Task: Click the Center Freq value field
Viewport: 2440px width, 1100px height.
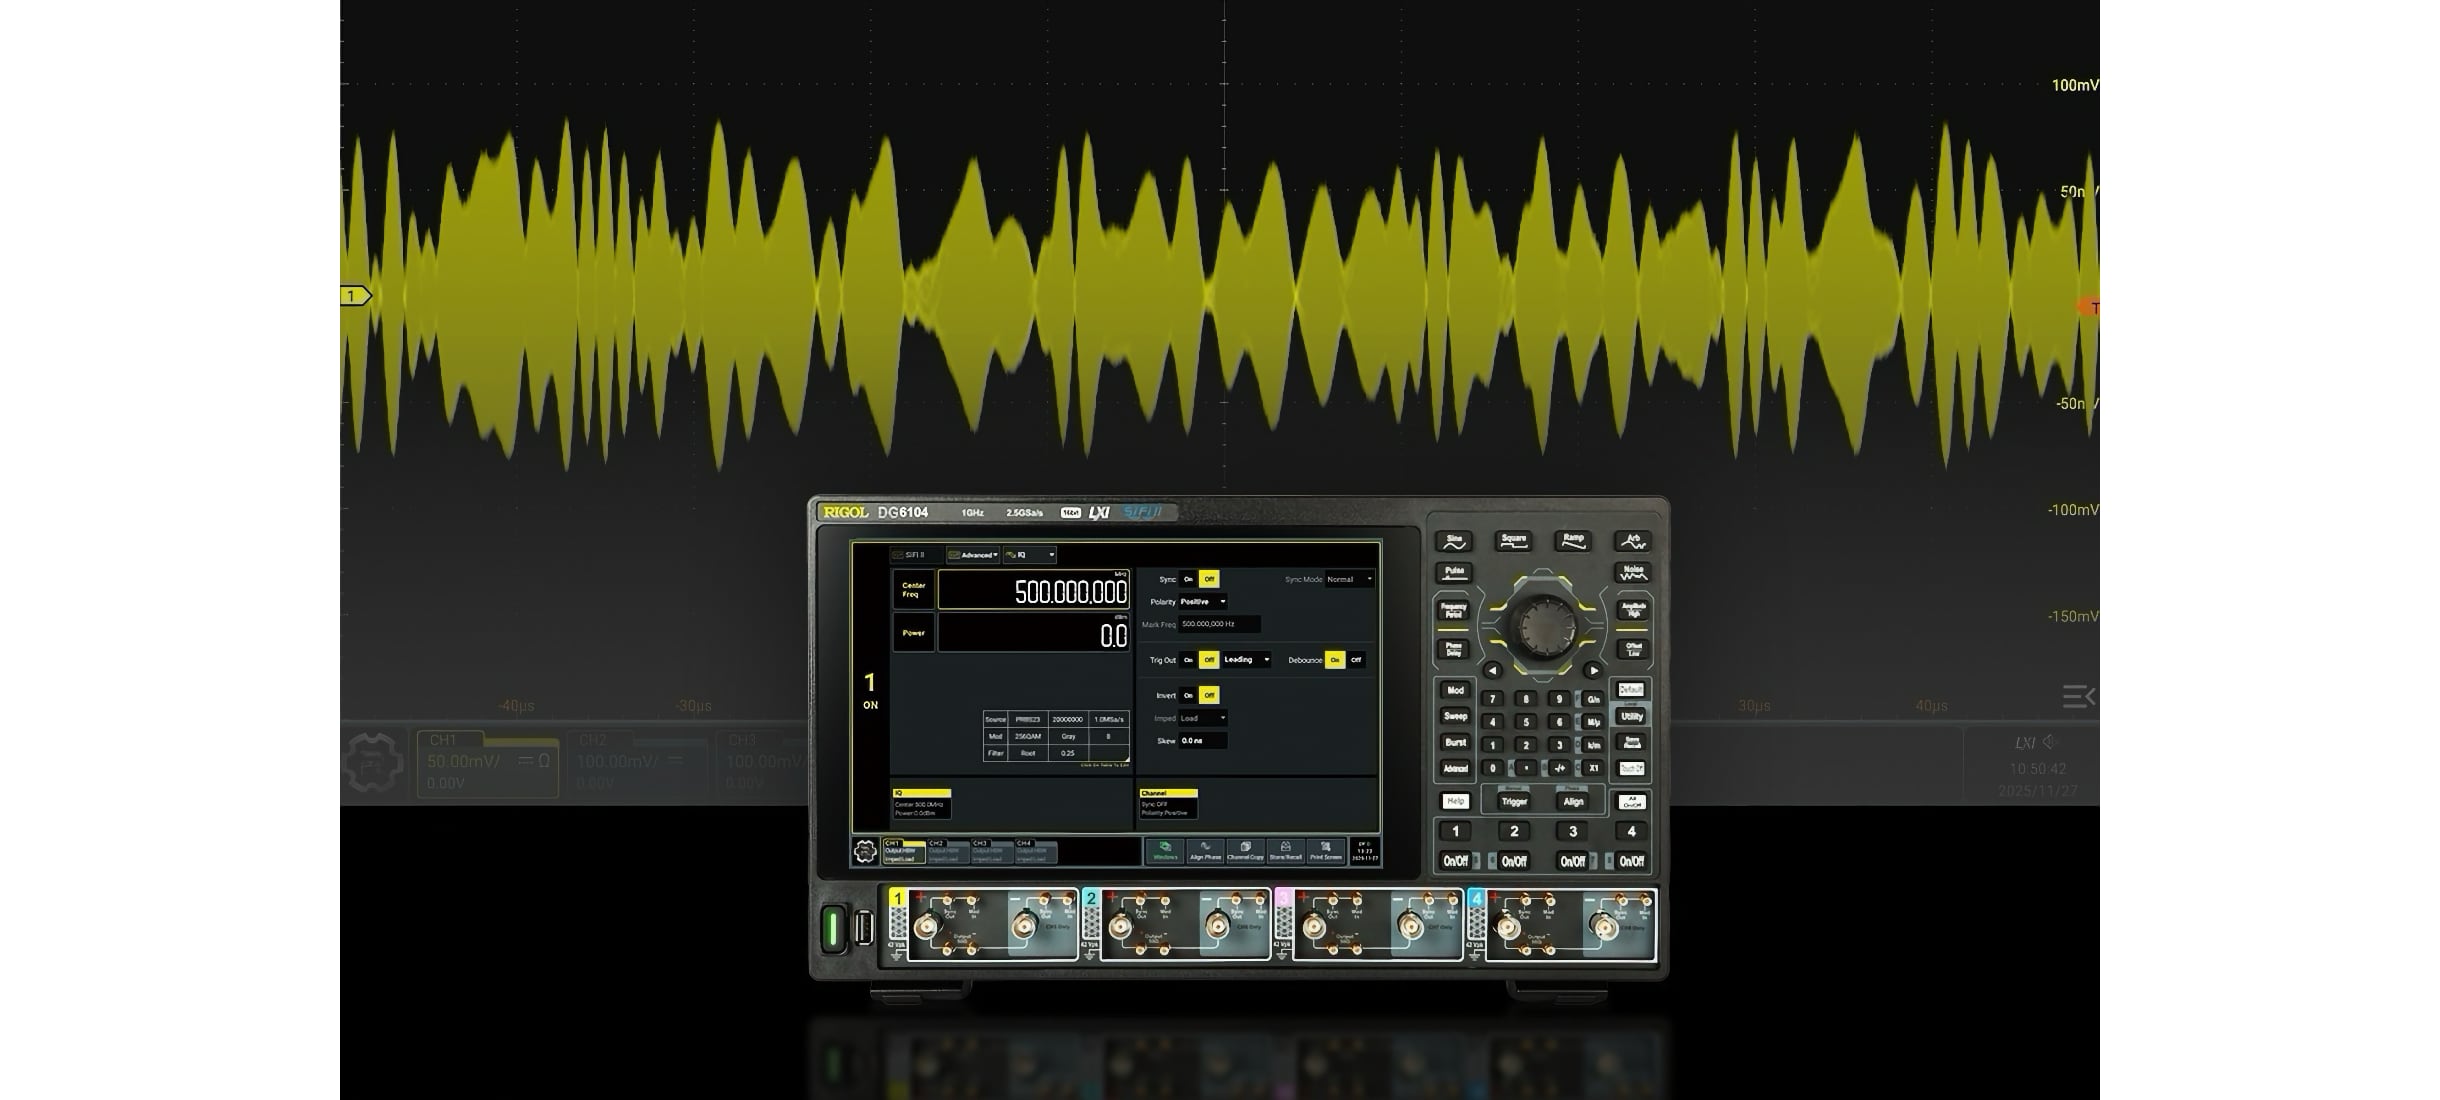Action: 1034,590
